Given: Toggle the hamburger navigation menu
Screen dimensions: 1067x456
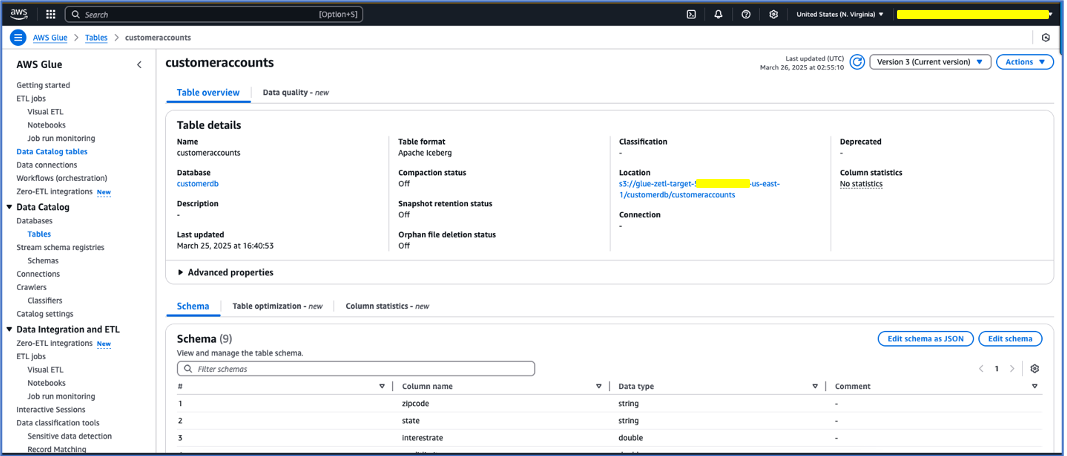Looking at the screenshot, I should tap(18, 37).
